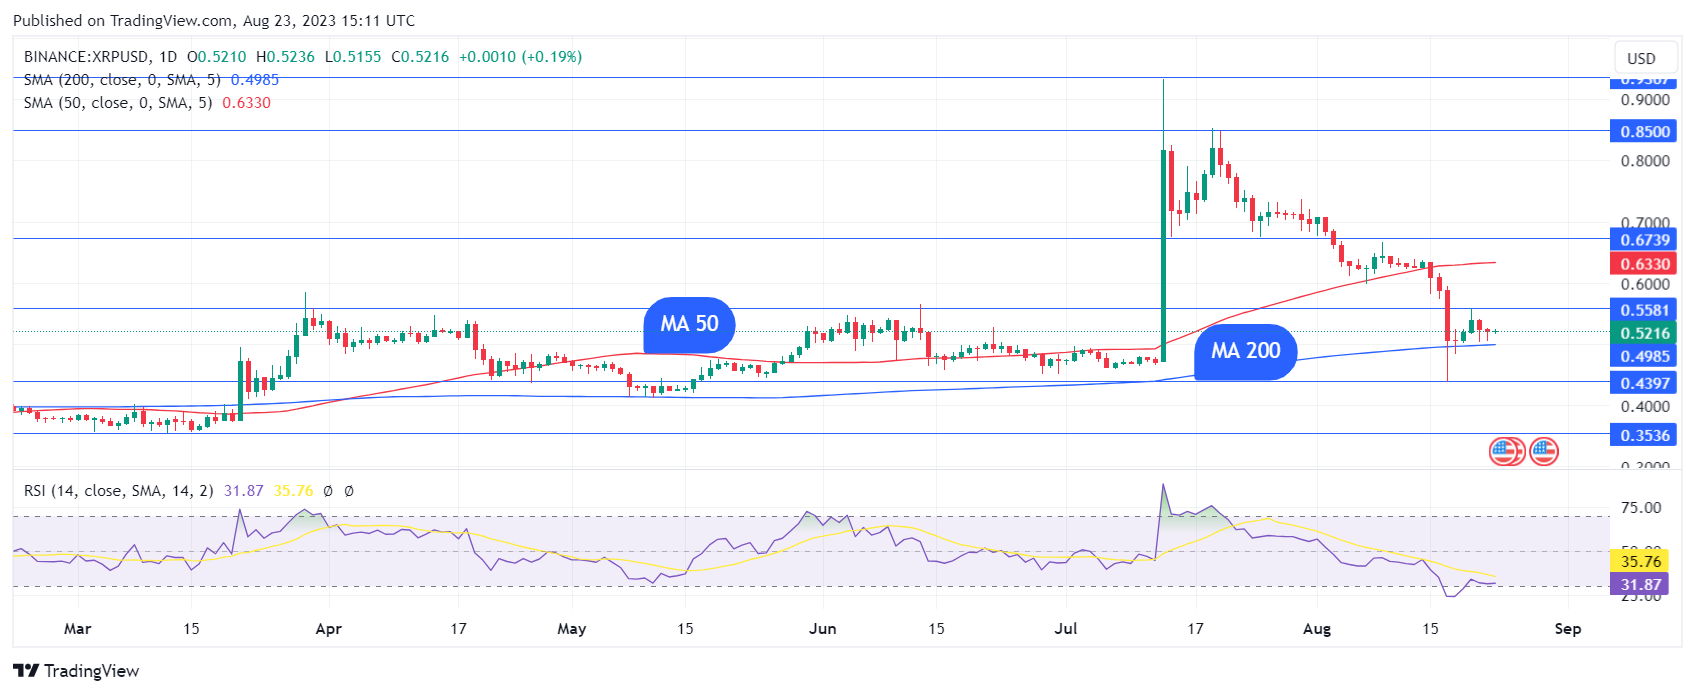
Task: Click the green 0.5216 current price label
Action: point(1644,333)
